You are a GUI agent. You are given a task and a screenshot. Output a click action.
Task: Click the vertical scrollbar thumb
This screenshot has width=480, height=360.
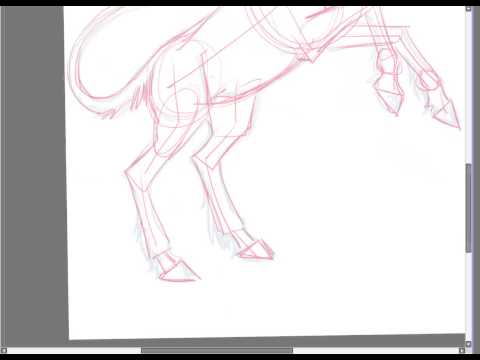click(468, 208)
